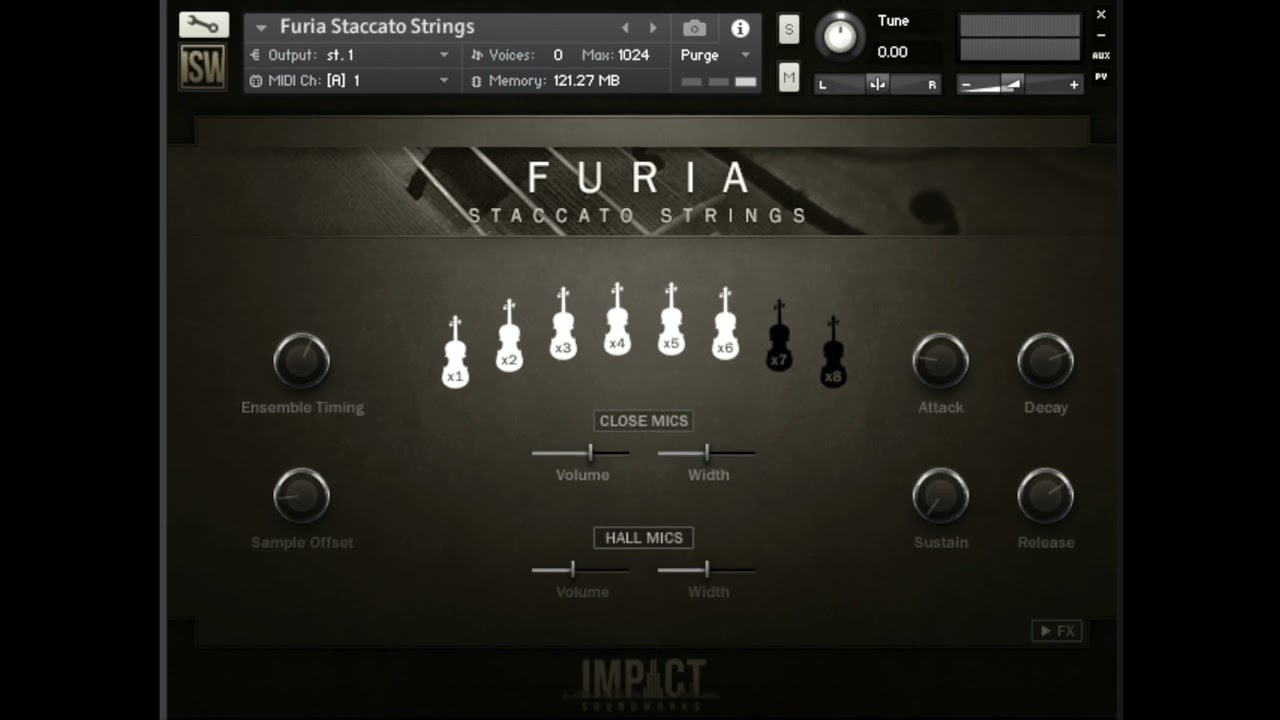Image resolution: width=1280 pixels, height=720 pixels.
Task: Expand the instrument name dropdown triangle
Action: pyautogui.click(x=261, y=28)
